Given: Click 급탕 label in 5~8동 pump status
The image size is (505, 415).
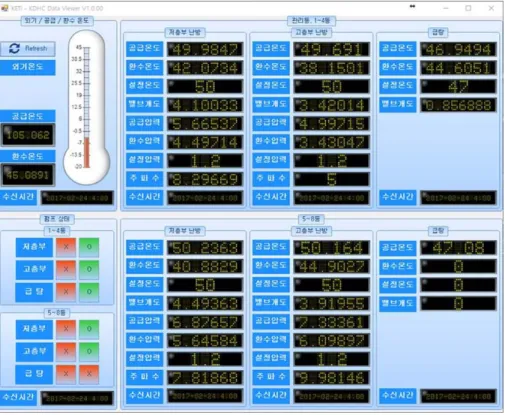Looking at the screenshot, I should [x=34, y=374].
